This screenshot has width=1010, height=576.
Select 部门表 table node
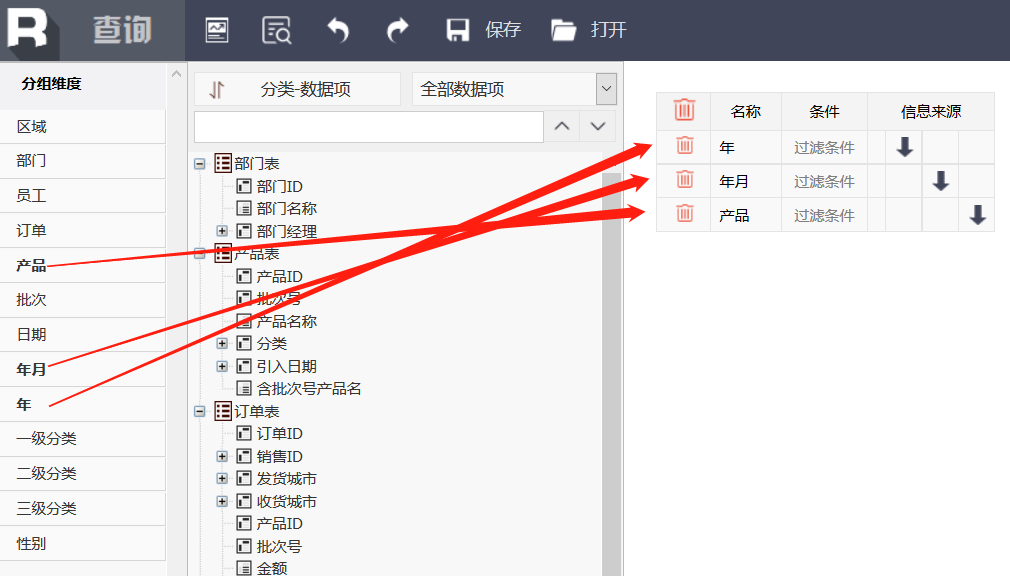pyautogui.click(x=256, y=164)
